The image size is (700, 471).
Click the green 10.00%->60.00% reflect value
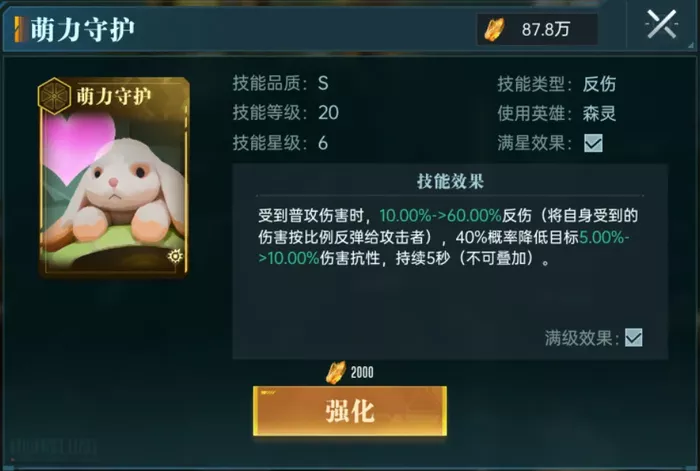pyautogui.click(x=440, y=216)
